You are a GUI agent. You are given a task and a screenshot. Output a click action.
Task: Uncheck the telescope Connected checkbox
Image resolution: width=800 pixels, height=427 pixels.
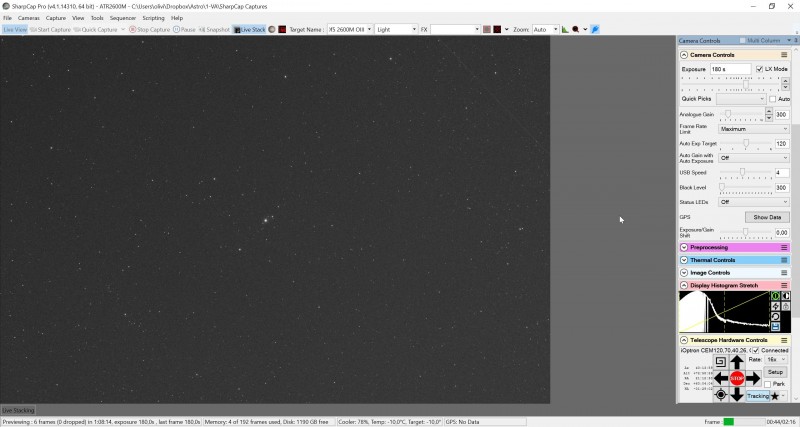pyautogui.click(x=756, y=350)
